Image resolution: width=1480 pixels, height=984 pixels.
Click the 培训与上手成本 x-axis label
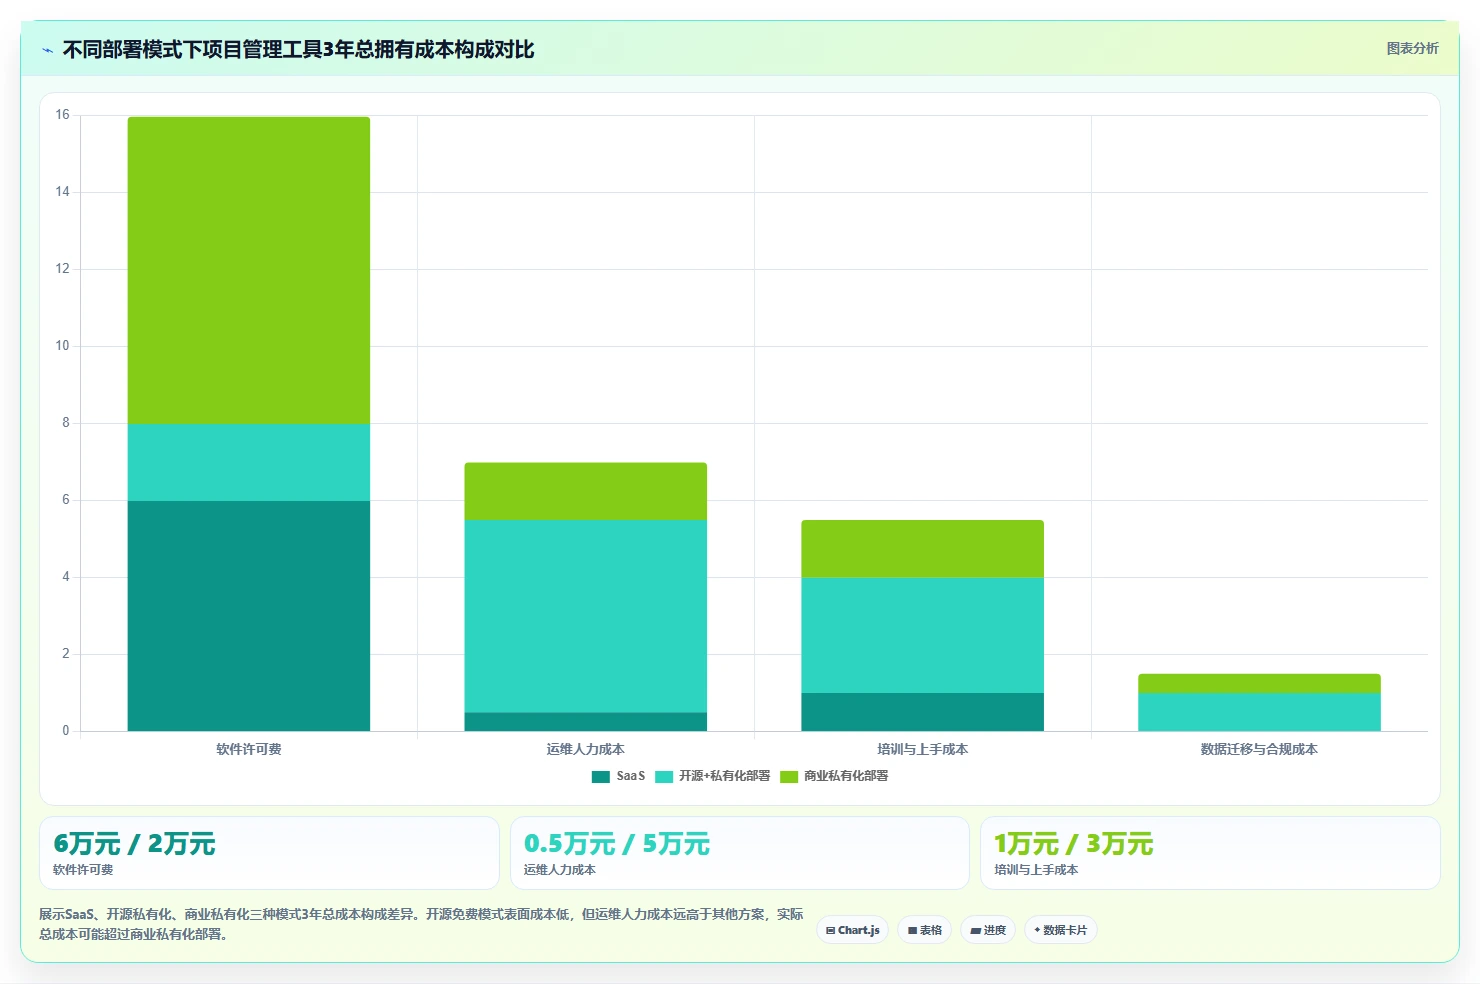click(x=922, y=749)
